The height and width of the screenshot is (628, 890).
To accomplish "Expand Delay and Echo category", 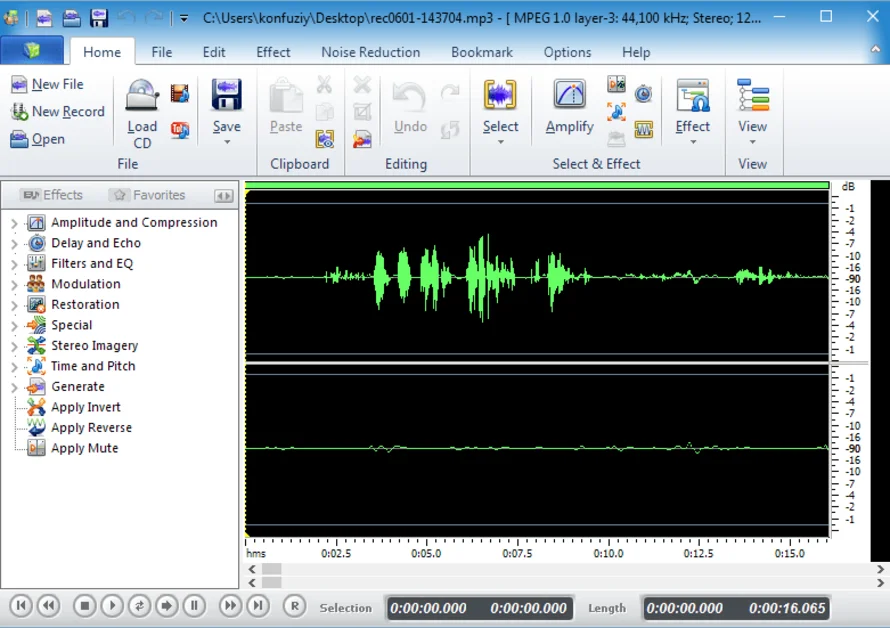I will pos(14,244).
